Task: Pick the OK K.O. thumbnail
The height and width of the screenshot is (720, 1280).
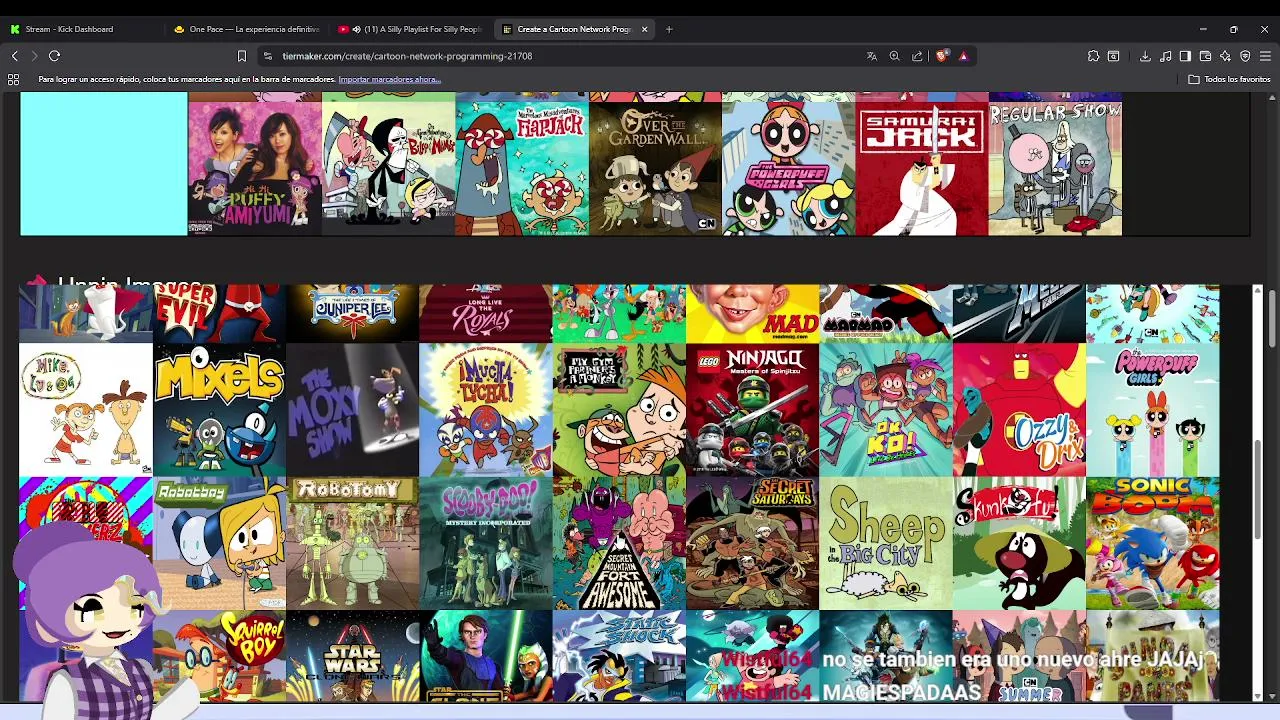Action: click(x=886, y=410)
